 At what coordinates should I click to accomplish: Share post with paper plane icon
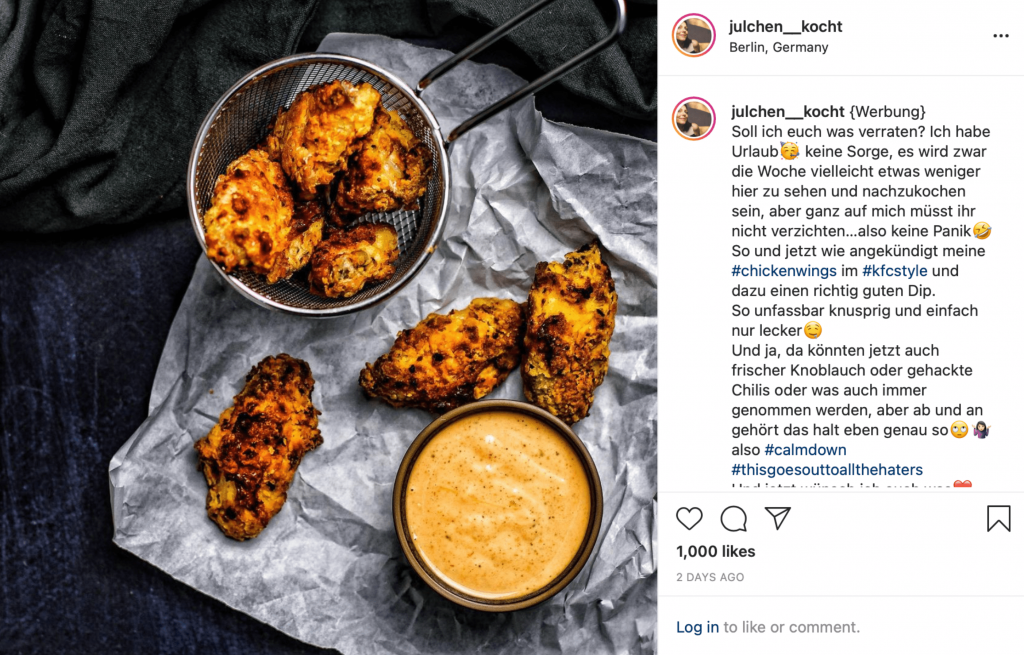pyautogui.click(x=778, y=518)
